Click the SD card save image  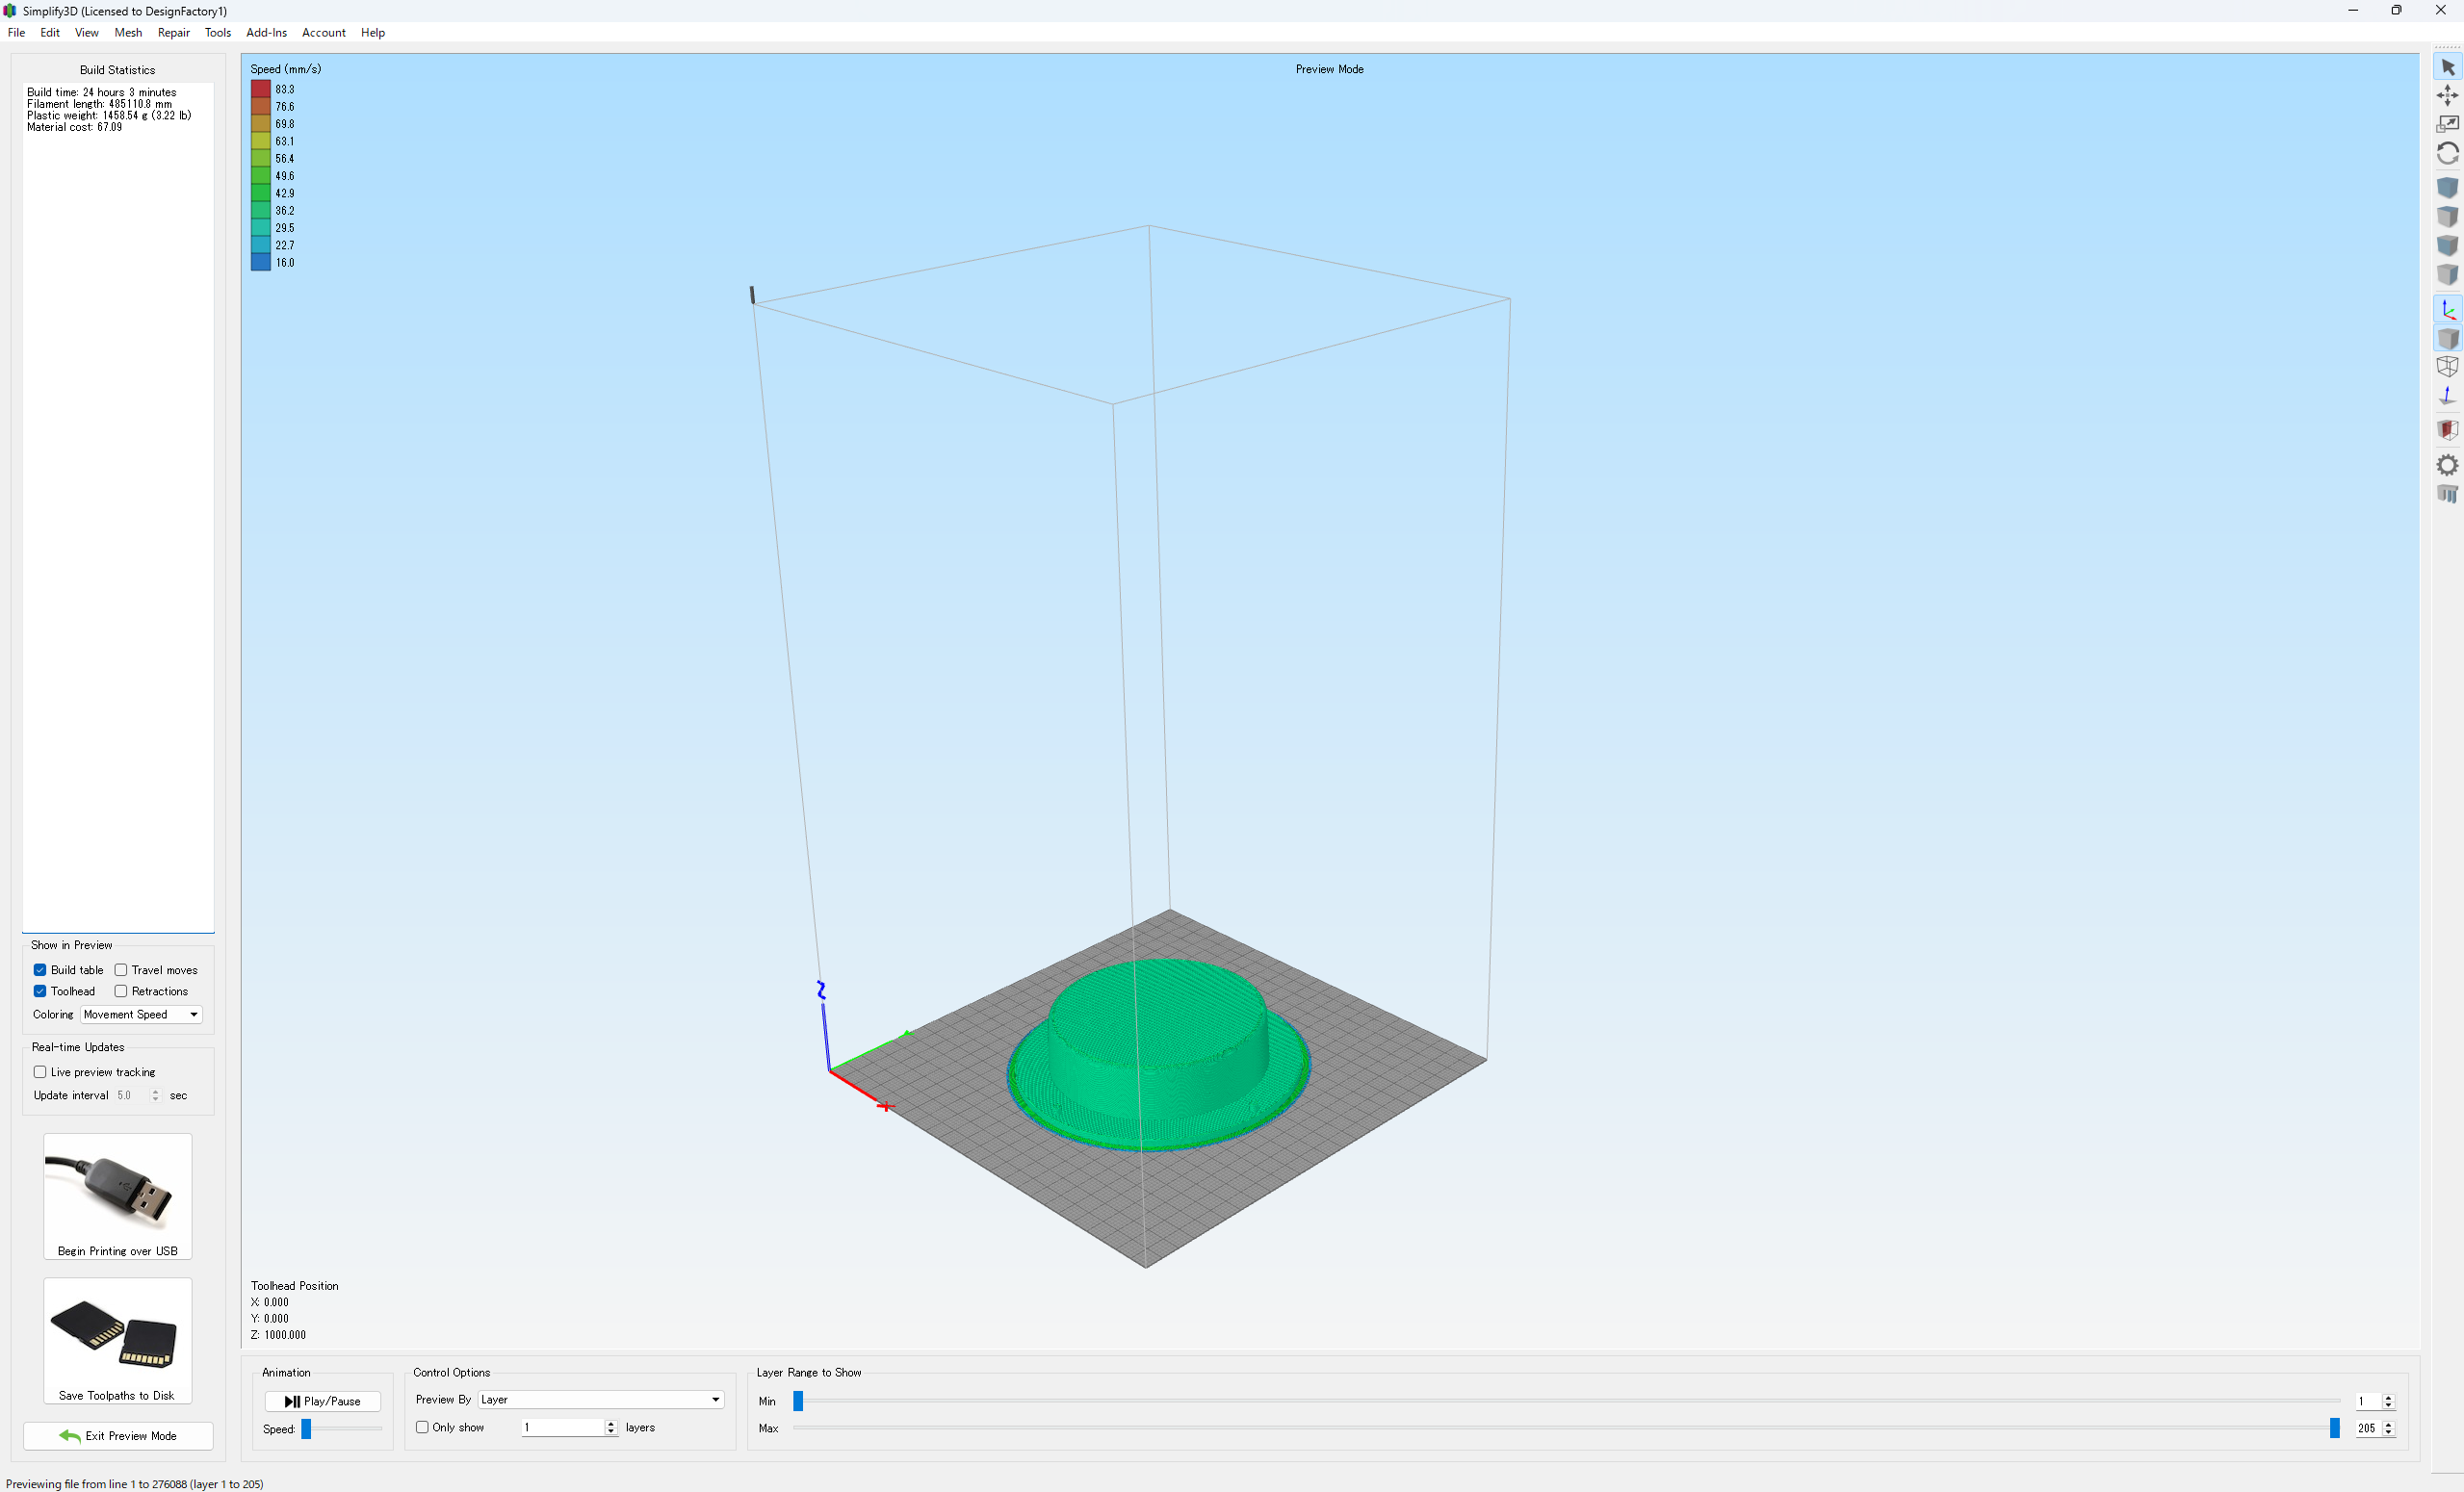(x=117, y=1333)
